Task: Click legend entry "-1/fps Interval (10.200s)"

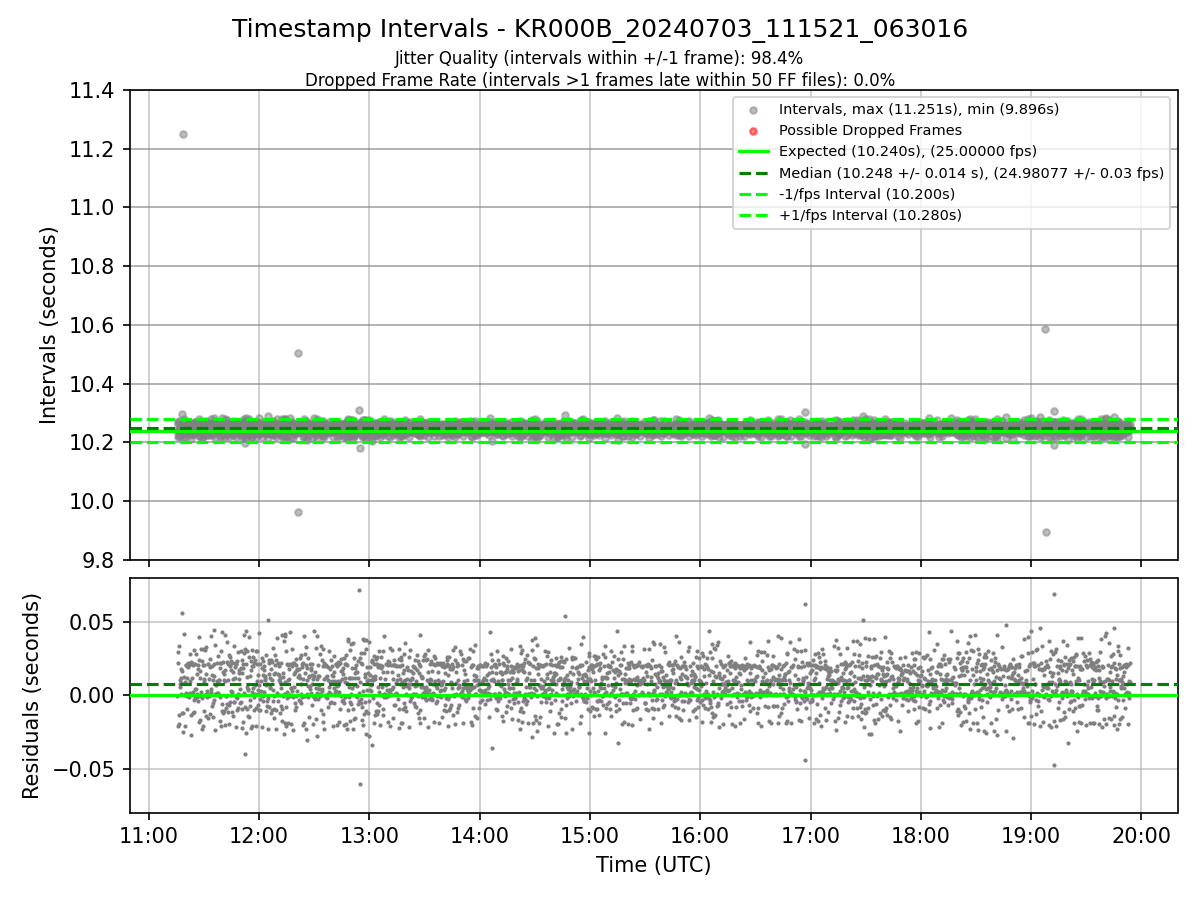Action: click(x=866, y=194)
